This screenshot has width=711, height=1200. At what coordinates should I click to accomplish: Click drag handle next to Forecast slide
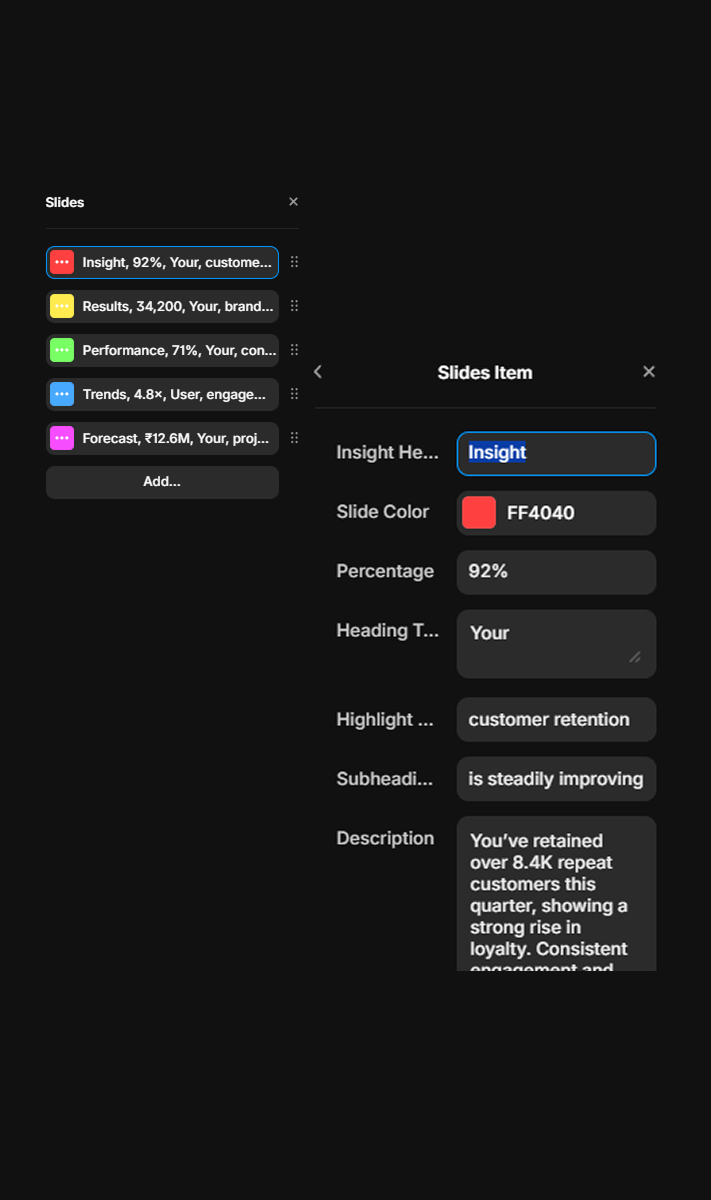[294, 438]
